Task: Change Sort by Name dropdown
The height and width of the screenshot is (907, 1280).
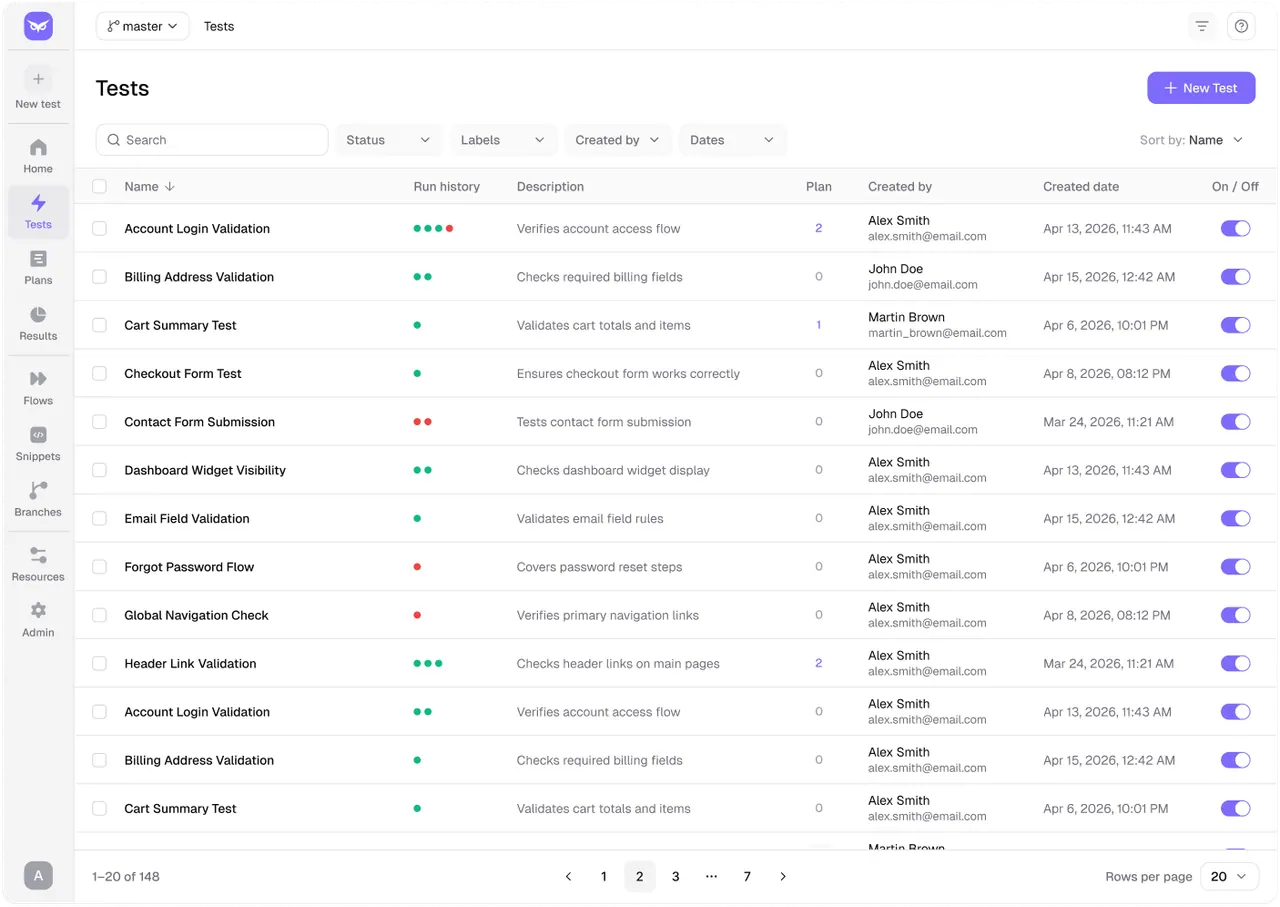Action: [1192, 140]
